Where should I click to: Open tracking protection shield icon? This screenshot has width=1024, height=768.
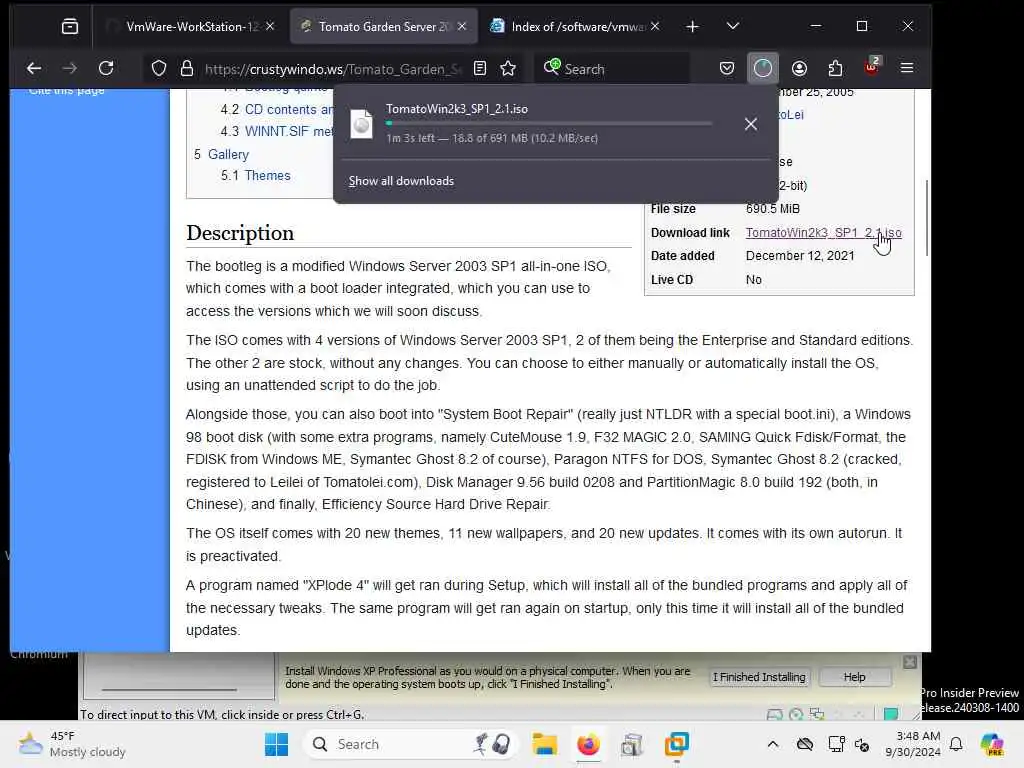click(159, 69)
